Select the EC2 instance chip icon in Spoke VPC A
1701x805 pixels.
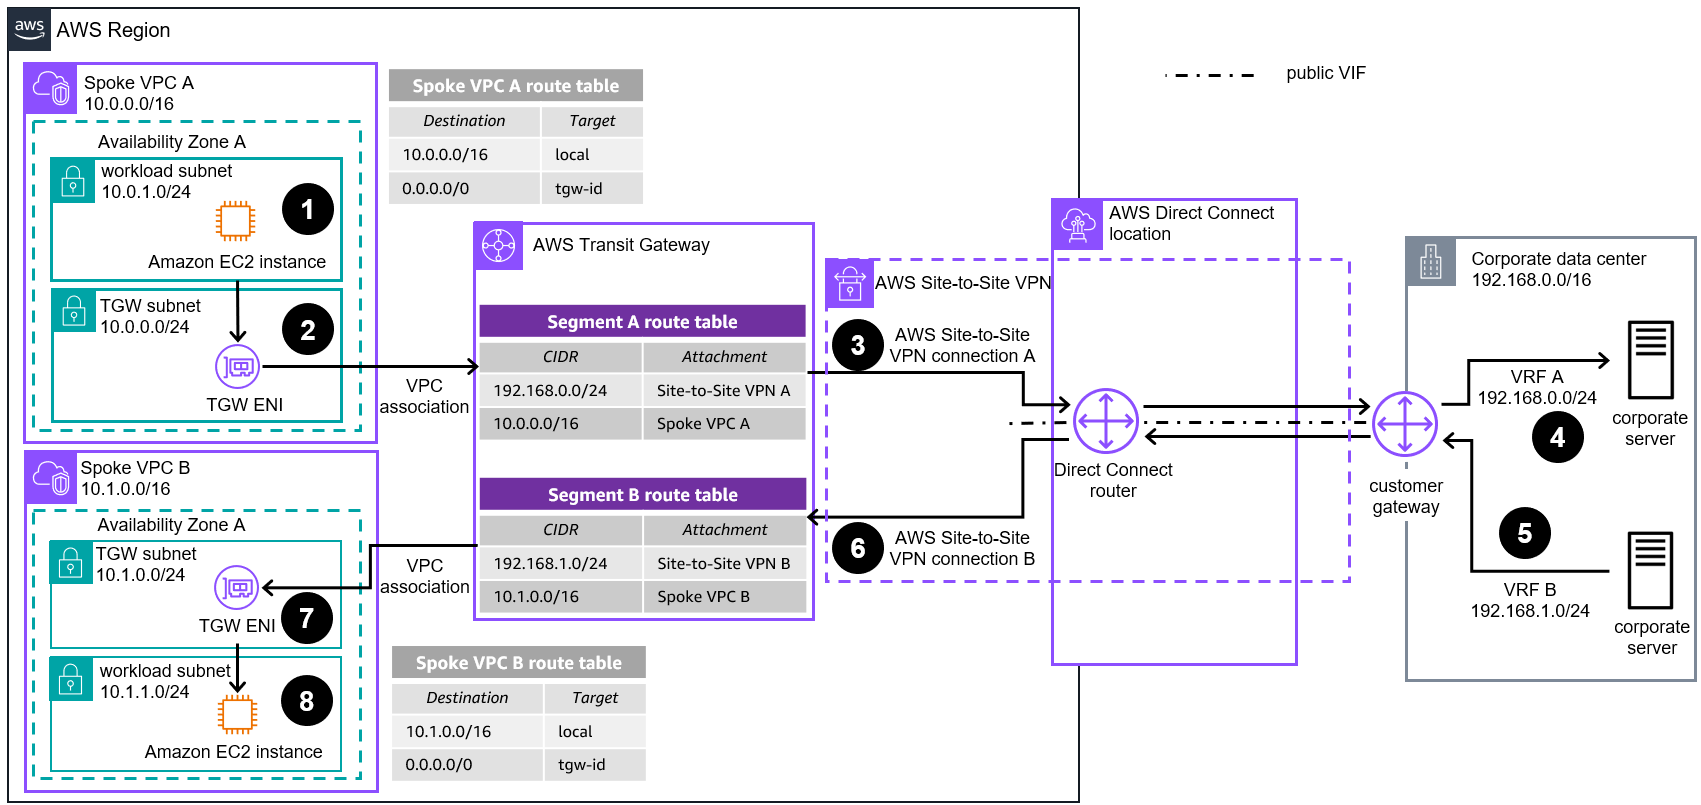236,221
